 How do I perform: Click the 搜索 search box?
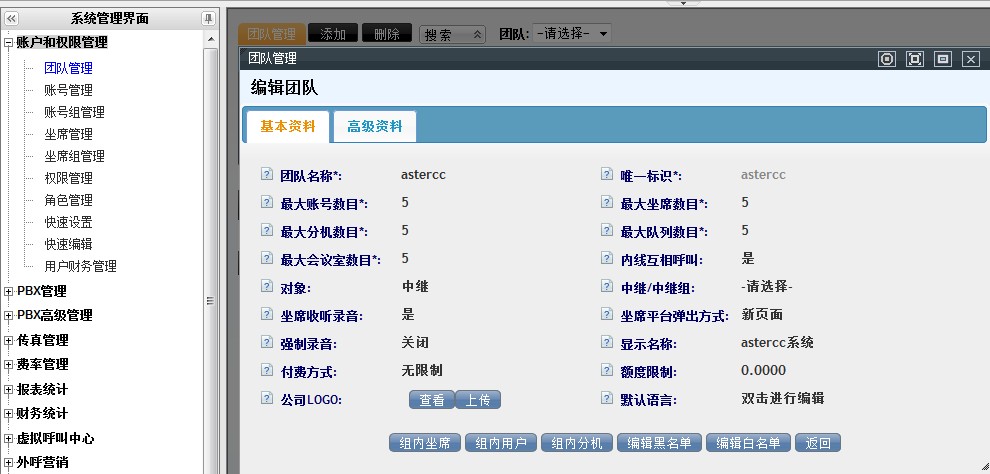[x=451, y=34]
